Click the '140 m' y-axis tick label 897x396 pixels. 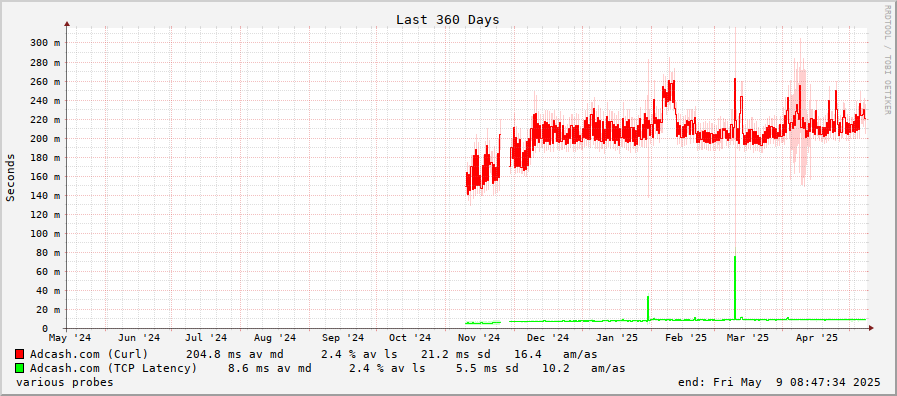click(45, 196)
